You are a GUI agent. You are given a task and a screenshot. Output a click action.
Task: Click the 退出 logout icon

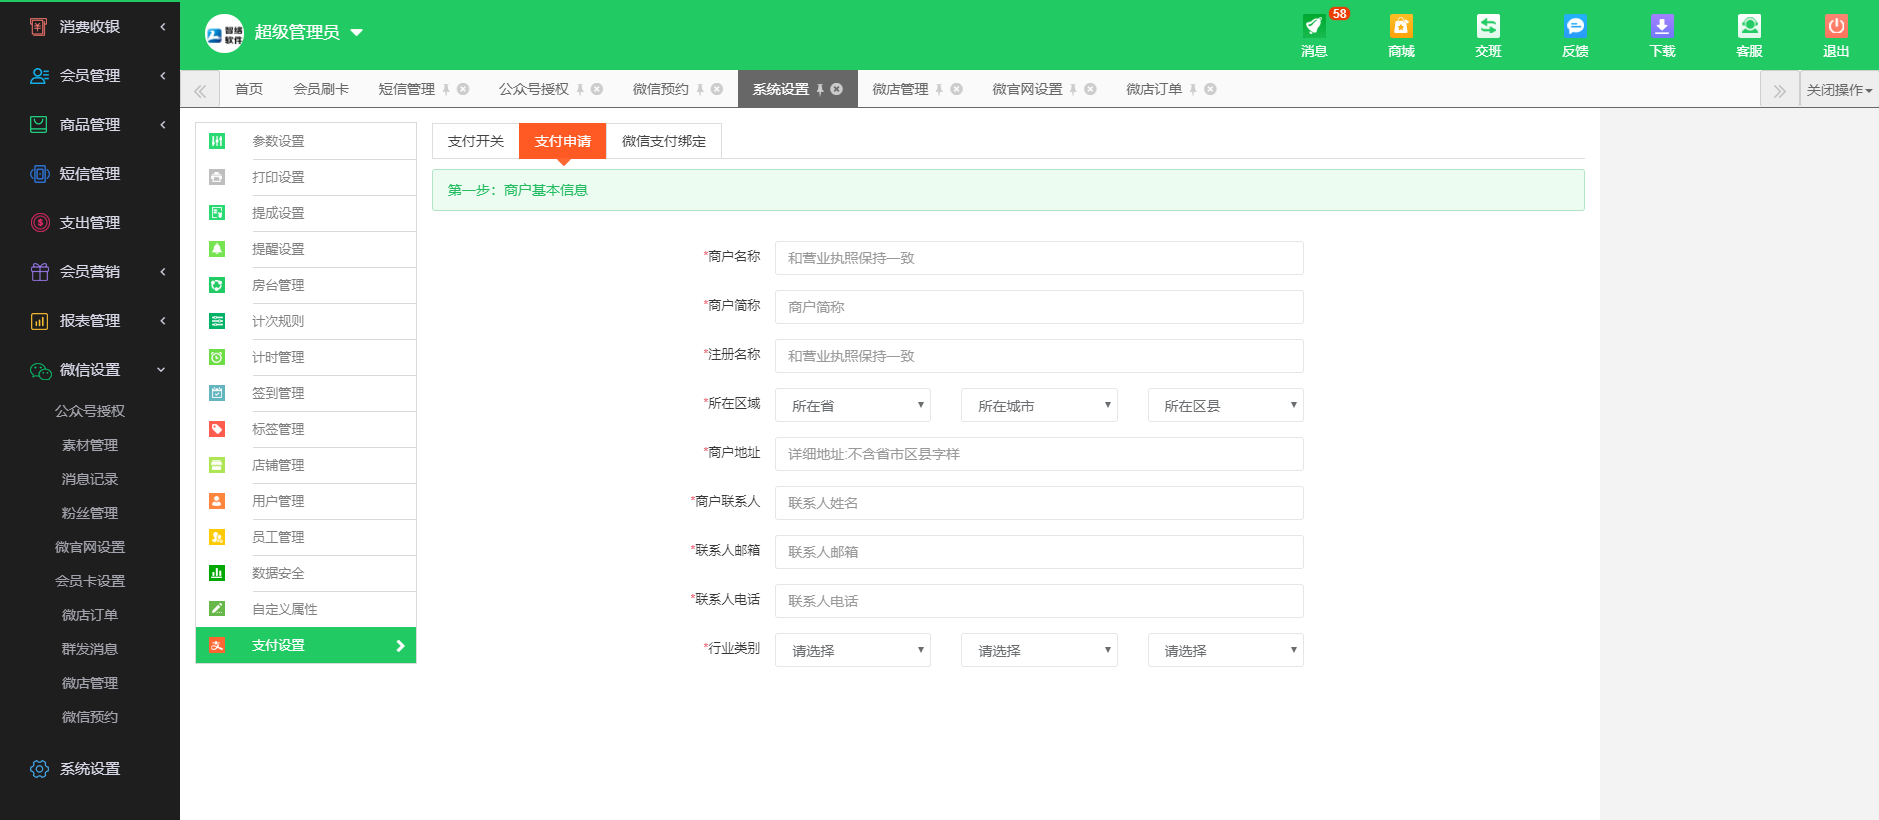(1836, 27)
